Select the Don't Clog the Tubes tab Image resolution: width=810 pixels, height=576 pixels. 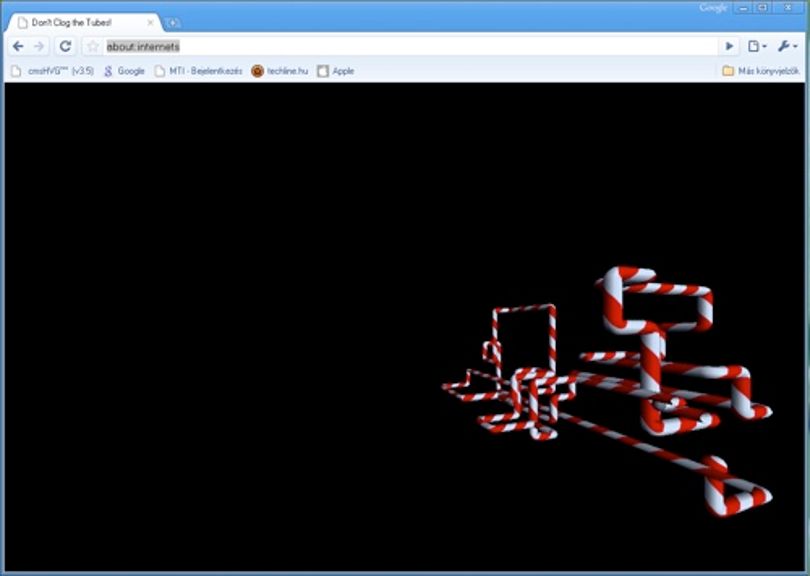click(x=83, y=23)
